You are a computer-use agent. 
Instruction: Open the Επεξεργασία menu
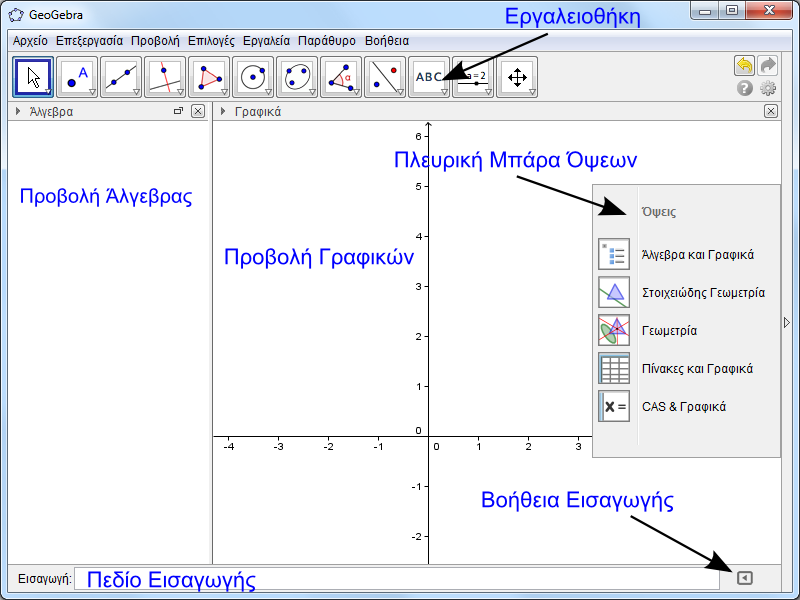click(89, 41)
